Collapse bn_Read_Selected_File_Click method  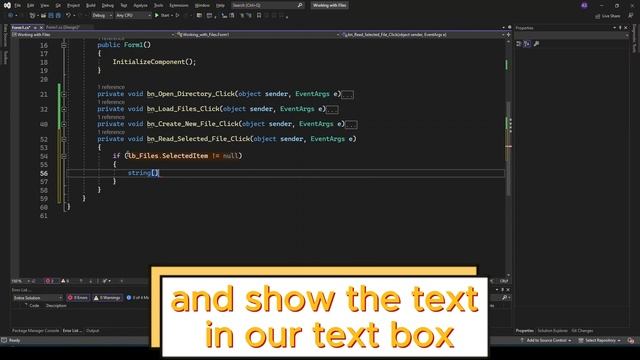tap(64, 139)
